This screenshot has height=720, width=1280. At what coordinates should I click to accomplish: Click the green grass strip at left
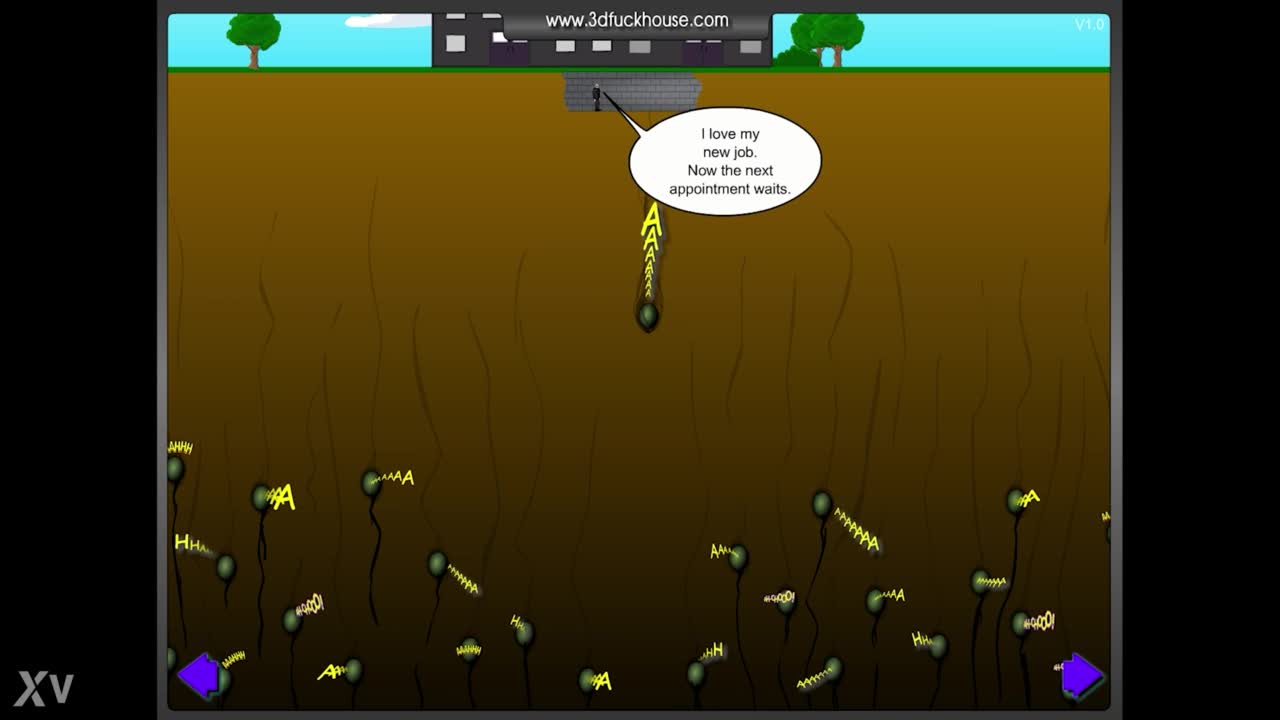300,69
